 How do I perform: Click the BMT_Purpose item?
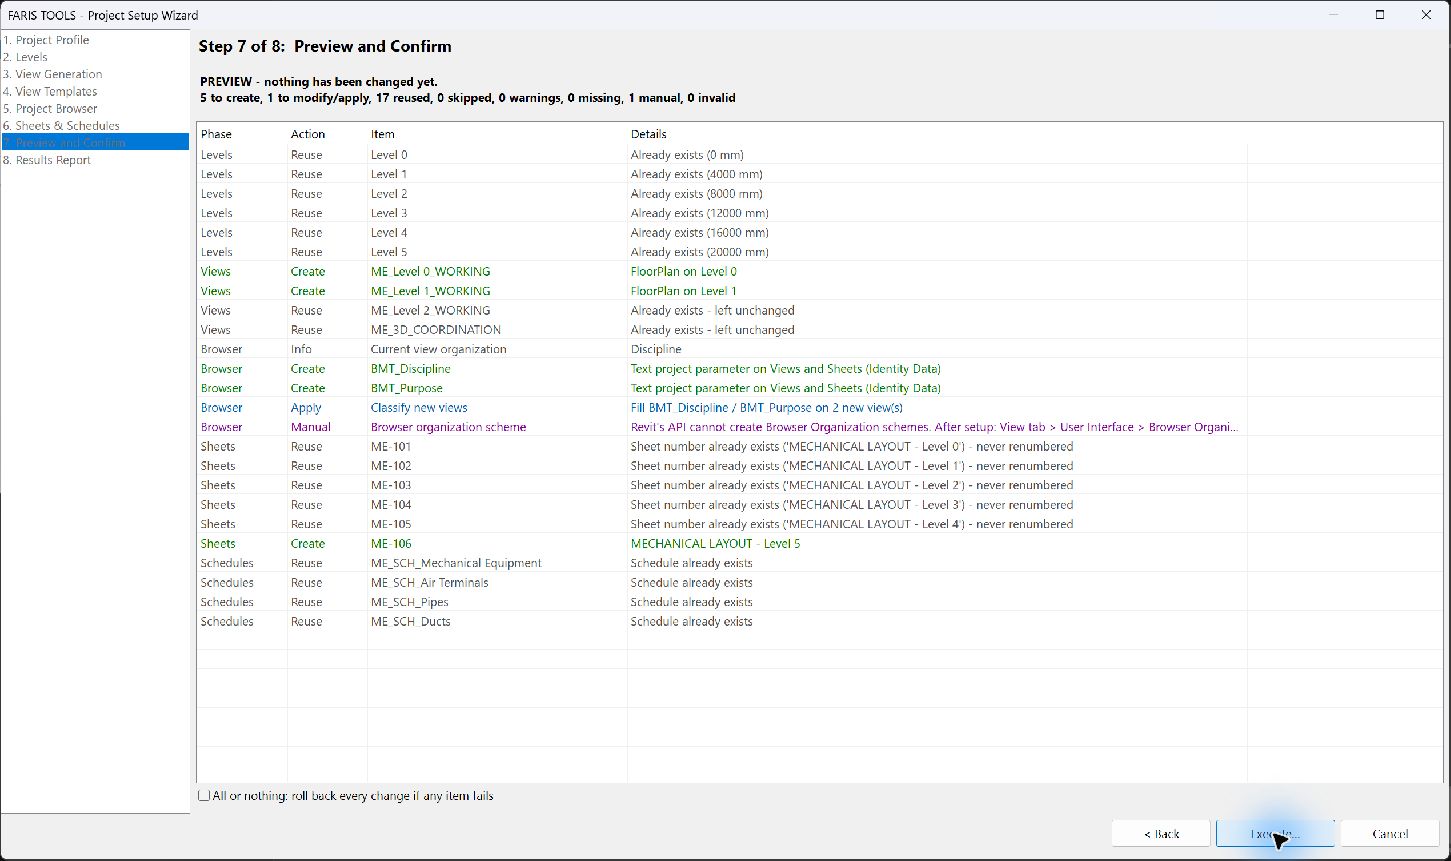pos(407,388)
